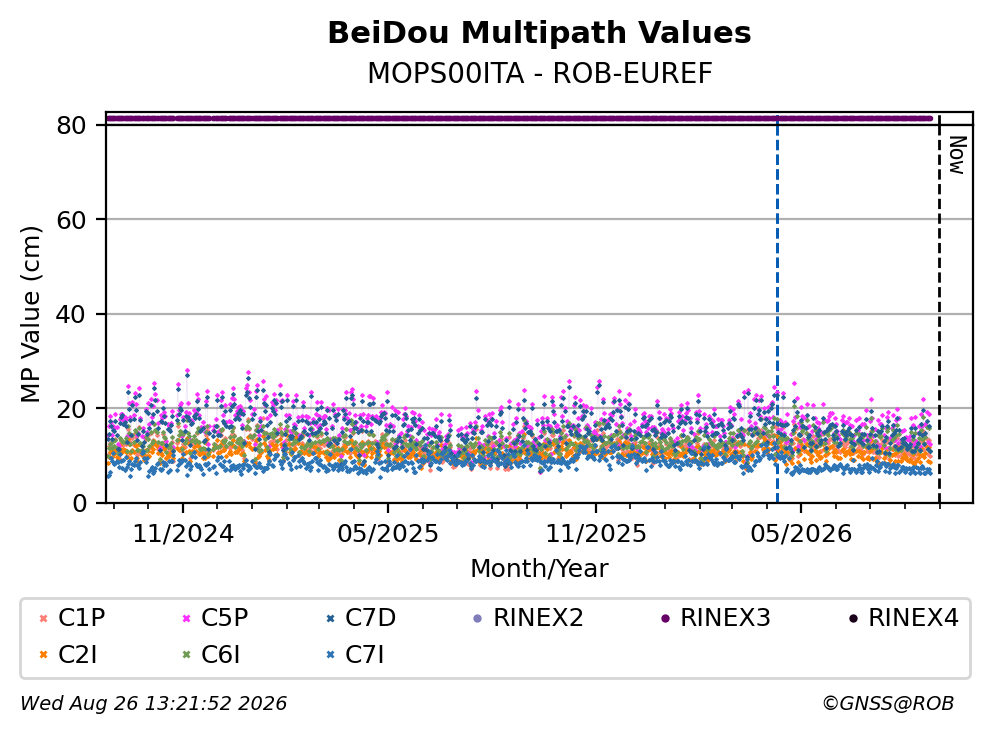Click the MP Value (cm) axis label

tap(30, 314)
